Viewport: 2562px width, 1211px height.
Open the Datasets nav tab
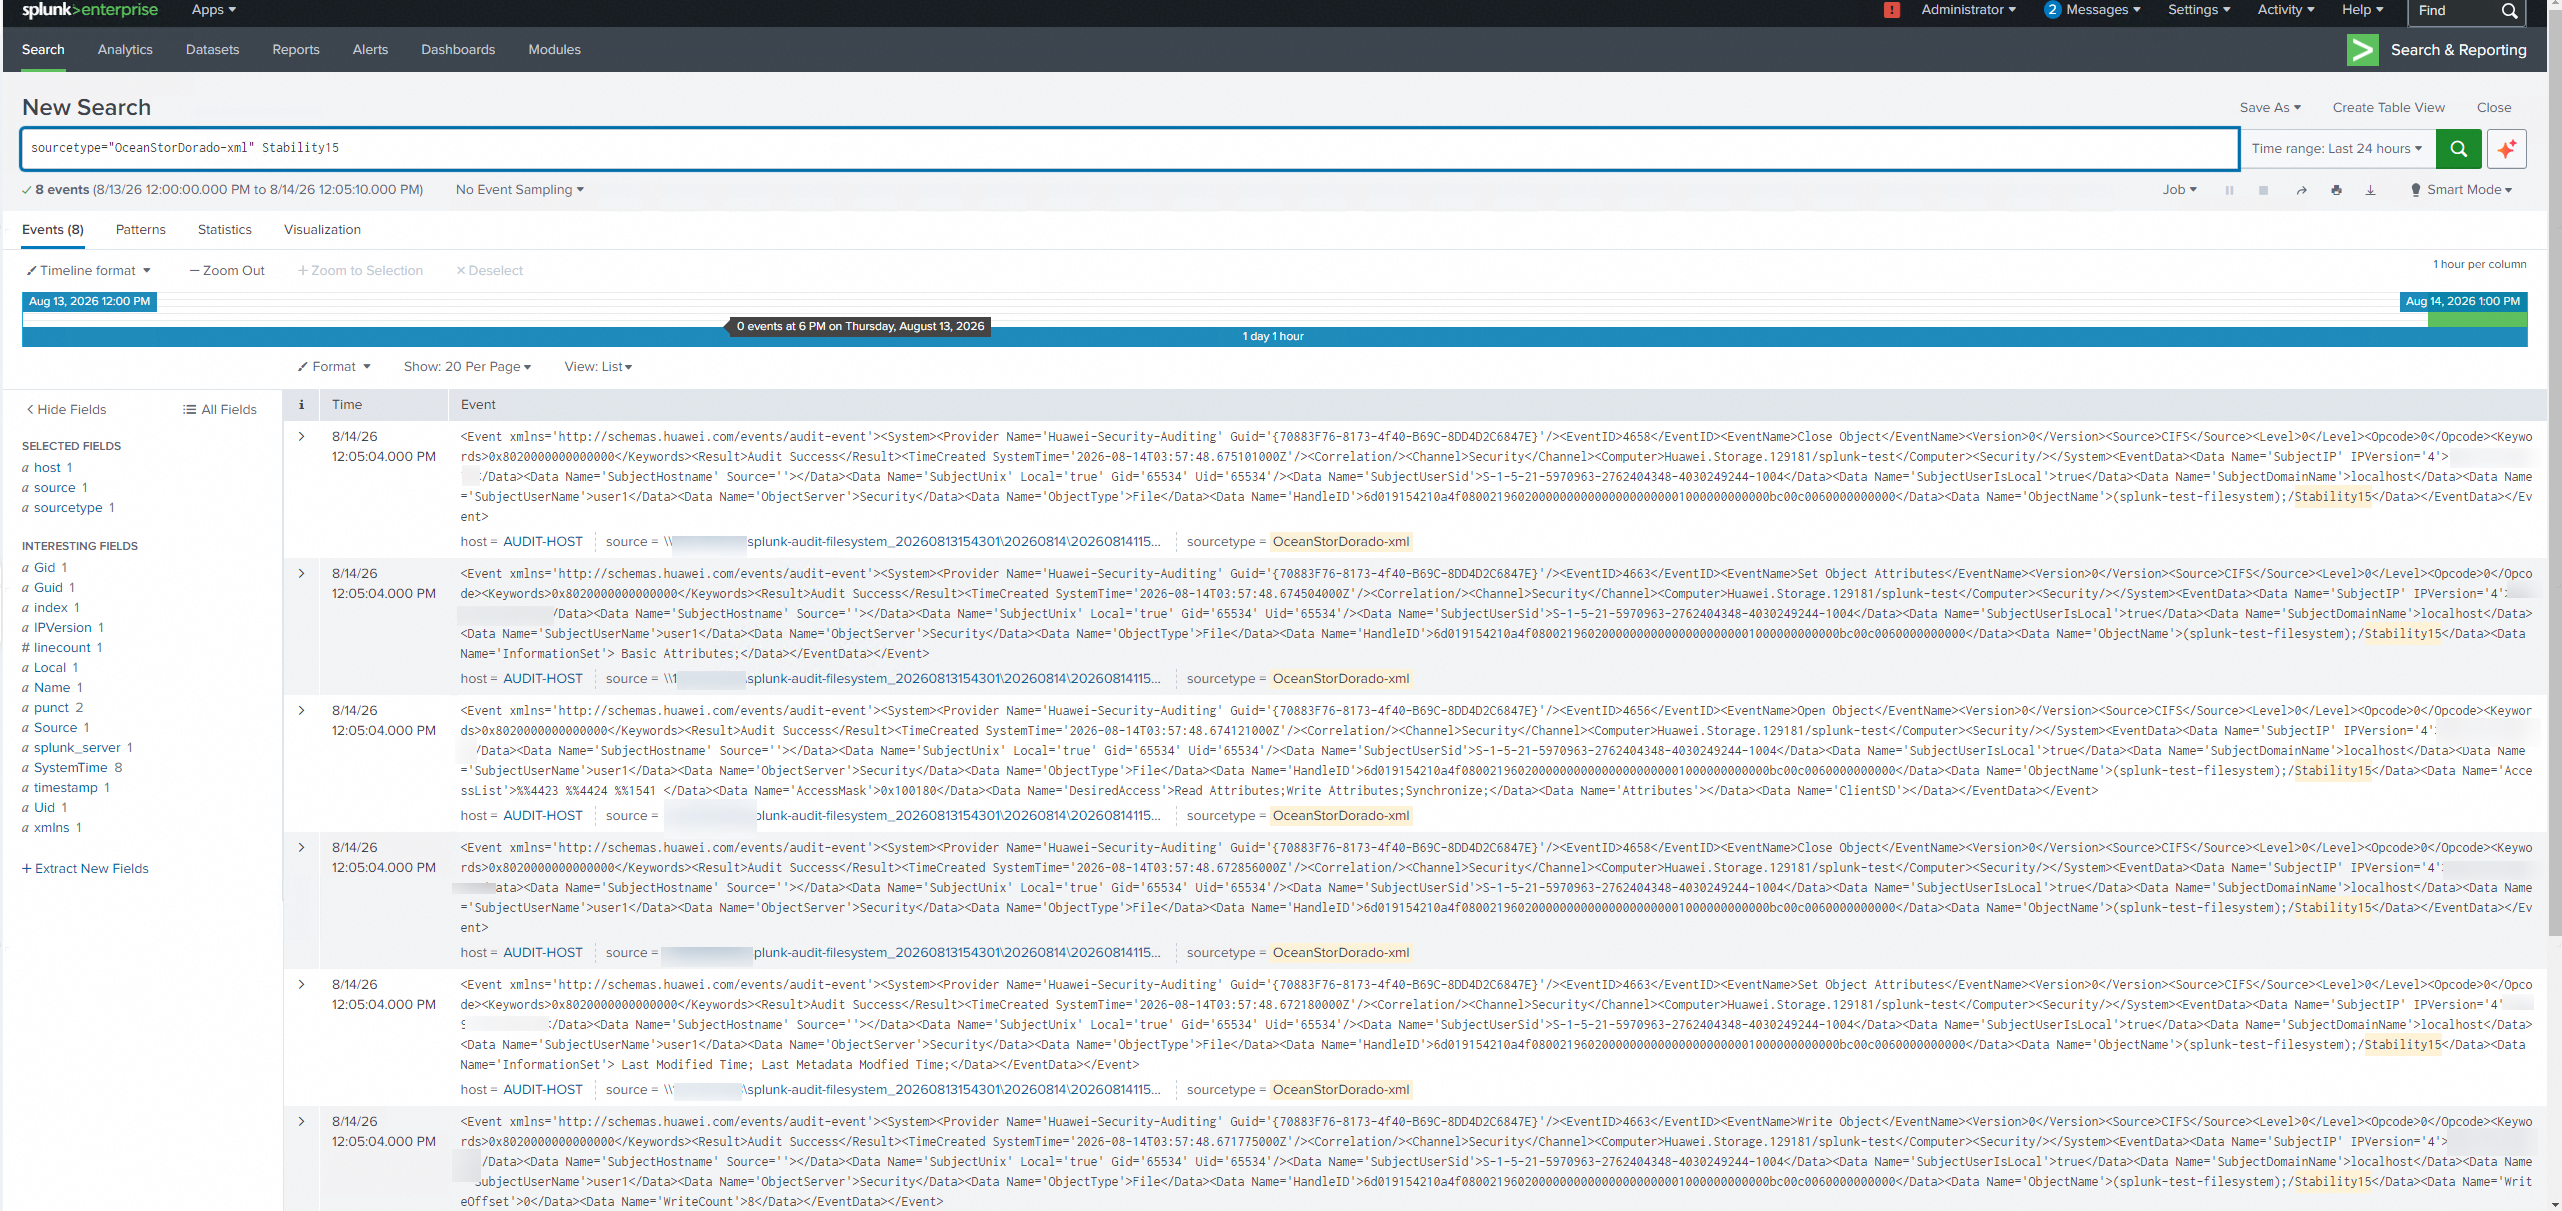click(x=212, y=50)
